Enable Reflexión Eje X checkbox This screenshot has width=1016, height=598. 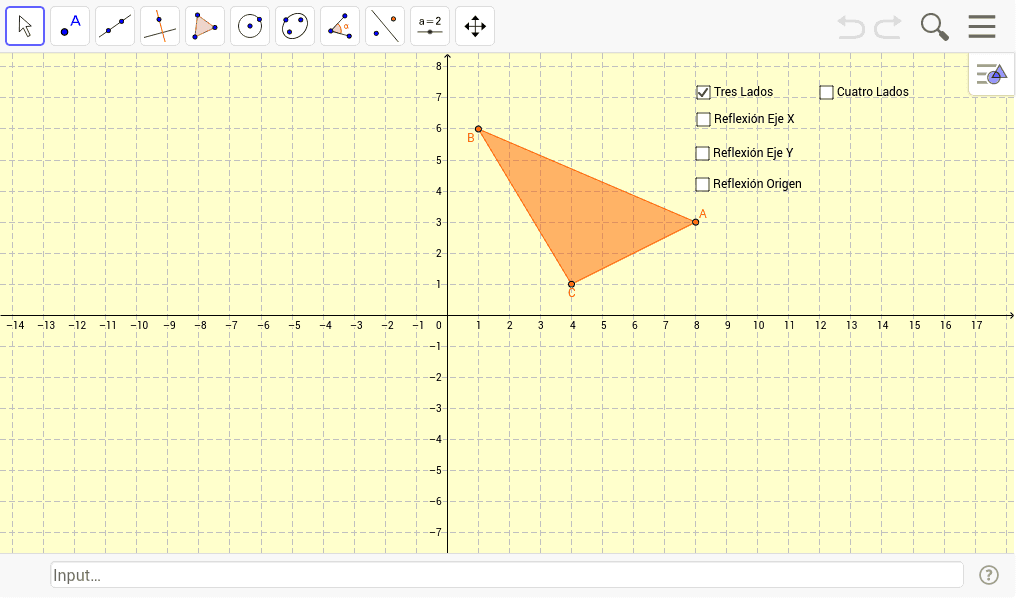pos(703,119)
